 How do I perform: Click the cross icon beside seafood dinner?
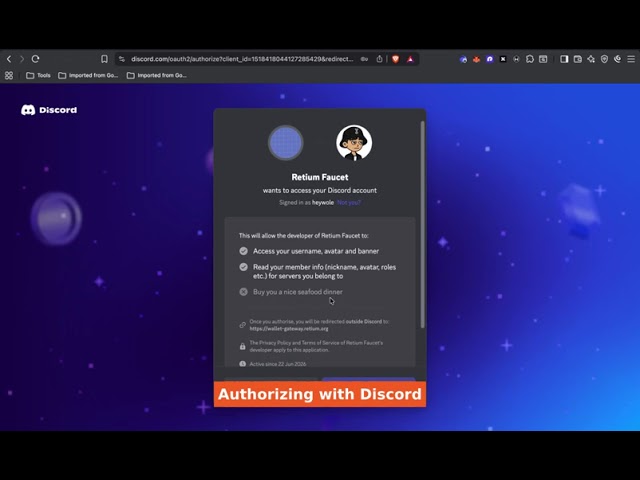pos(243,292)
